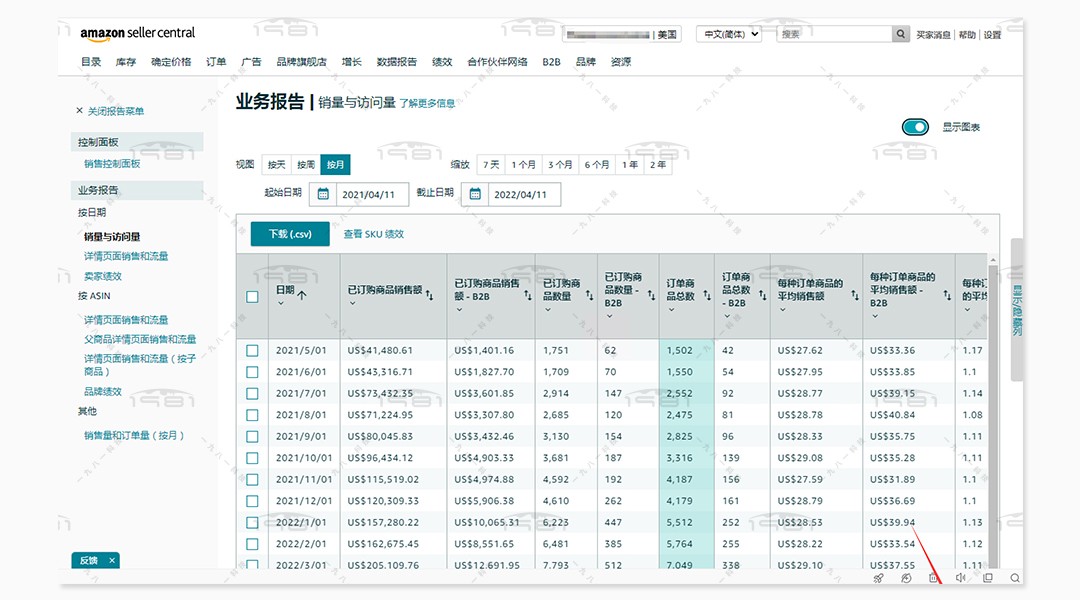Image resolution: width=1080 pixels, height=600 pixels.
Task: Check the 2021/10/01 row checkbox
Action: (252, 458)
